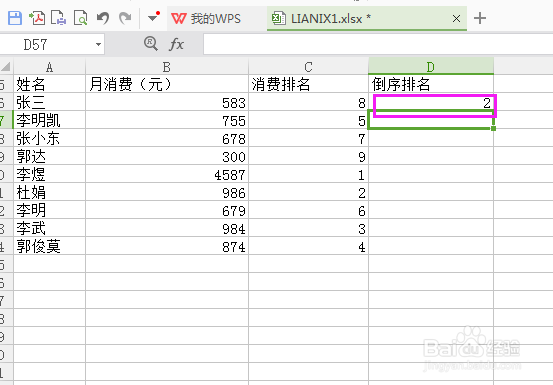Click the Save icon in toolbar
The image size is (553, 385).
pyautogui.click(x=15, y=18)
